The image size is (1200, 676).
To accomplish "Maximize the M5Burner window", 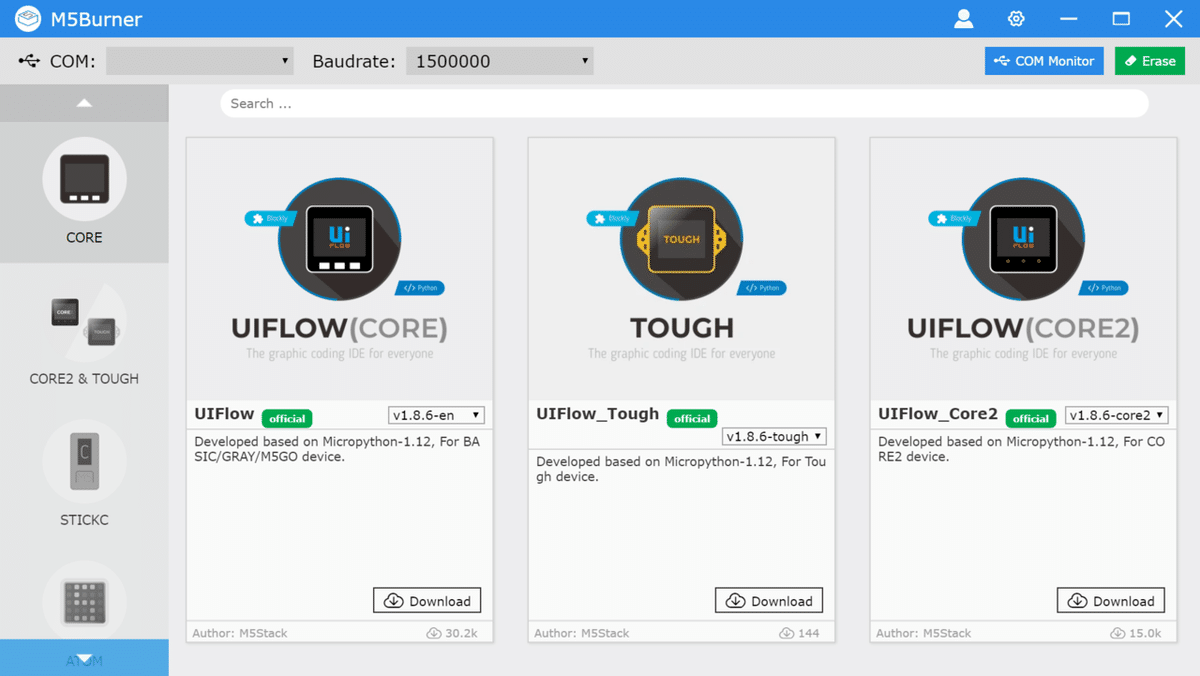I will [x=1121, y=18].
